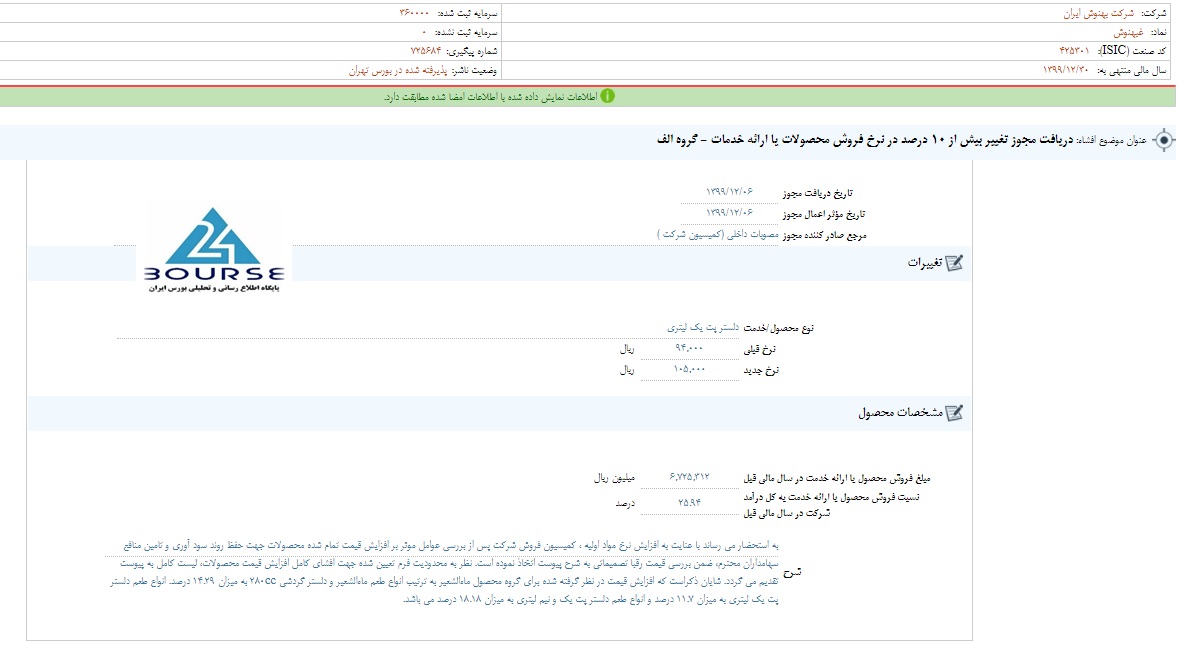
Task: Click the new rate value ۱۰۵,۰۰۰
Action: (x=689, y=369)
